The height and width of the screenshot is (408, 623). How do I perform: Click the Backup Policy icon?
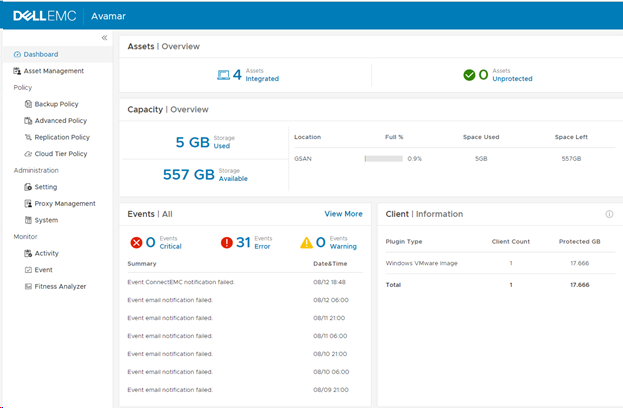point(27,104)
